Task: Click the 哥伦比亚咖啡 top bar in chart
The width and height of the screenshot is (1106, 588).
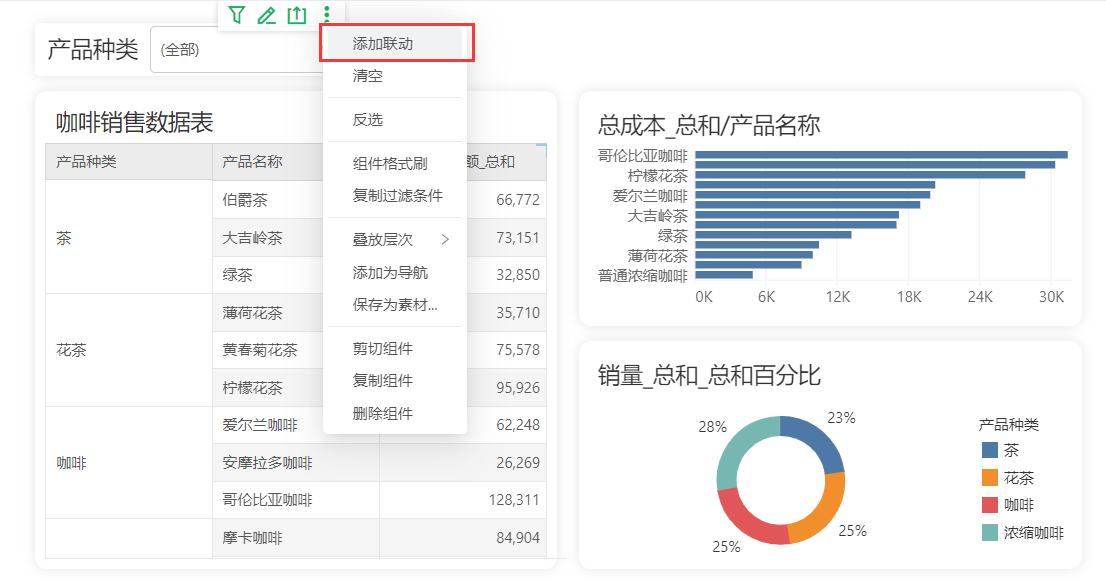Action: (x=881, y=155)
